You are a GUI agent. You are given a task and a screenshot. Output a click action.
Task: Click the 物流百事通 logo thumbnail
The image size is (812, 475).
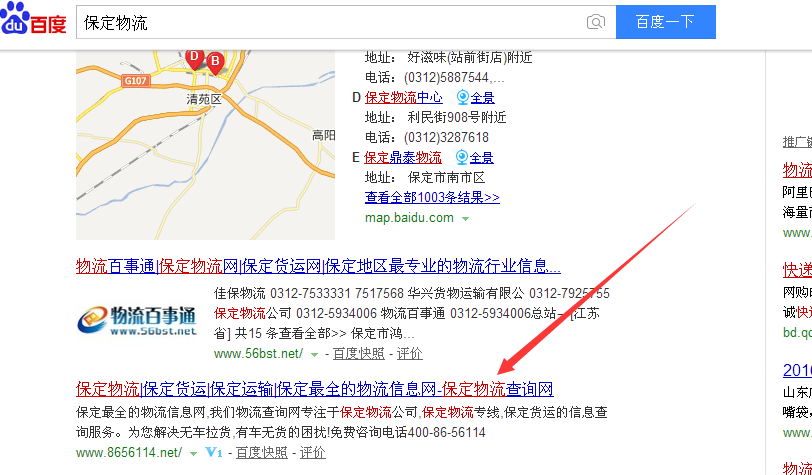138,321
